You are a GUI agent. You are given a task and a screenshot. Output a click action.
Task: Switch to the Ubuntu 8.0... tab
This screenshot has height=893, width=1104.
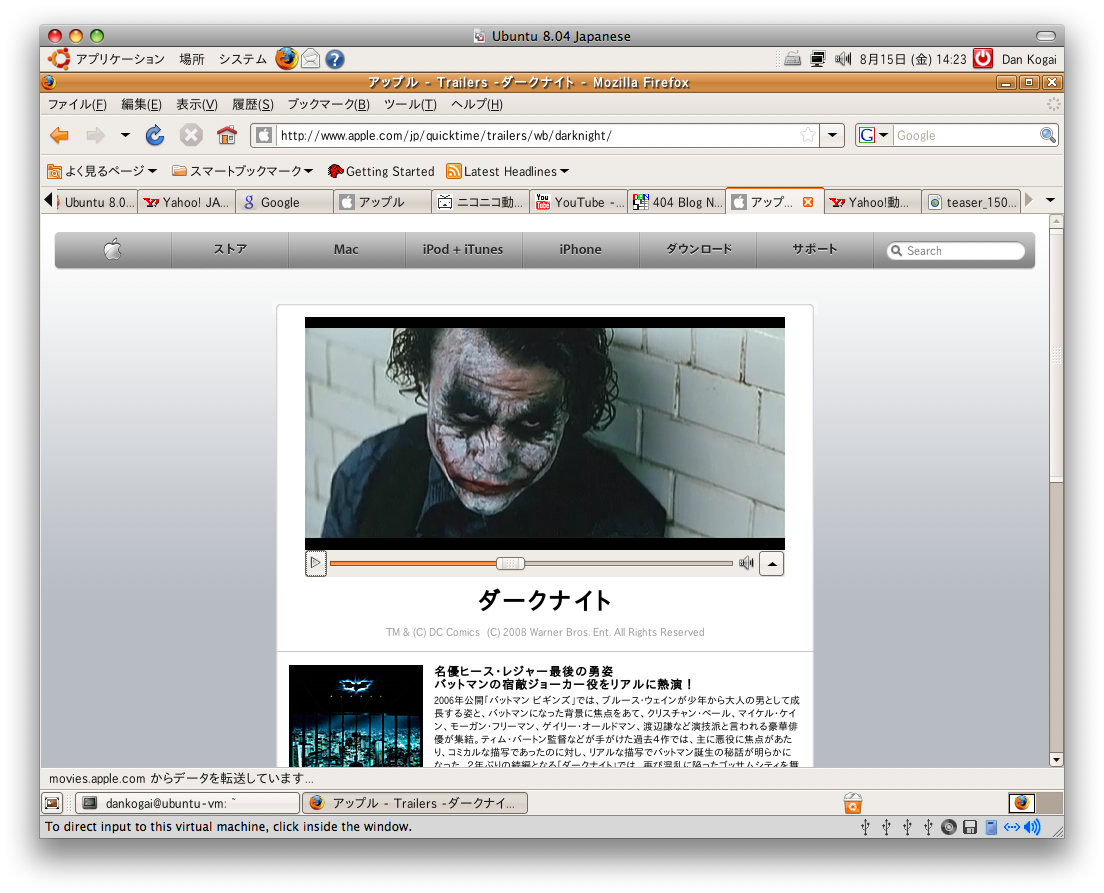96,202
